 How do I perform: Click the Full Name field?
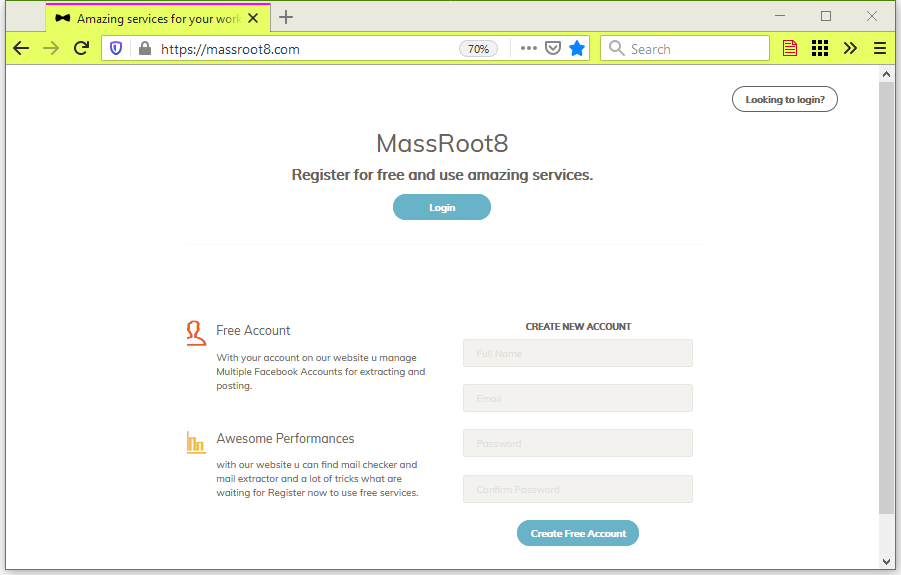[x=577, y=353]
